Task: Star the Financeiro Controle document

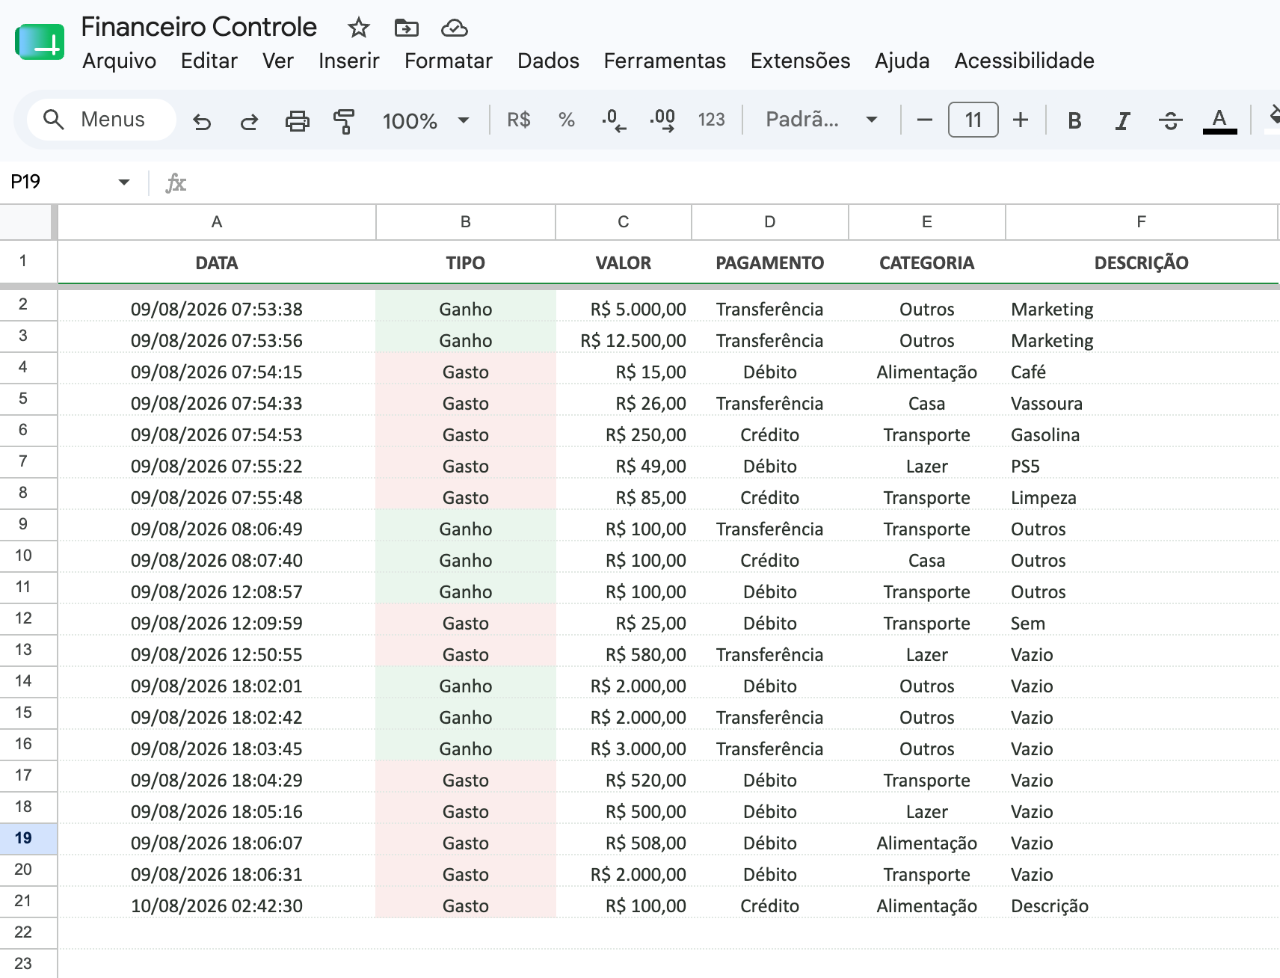Action: coord(358,28)
